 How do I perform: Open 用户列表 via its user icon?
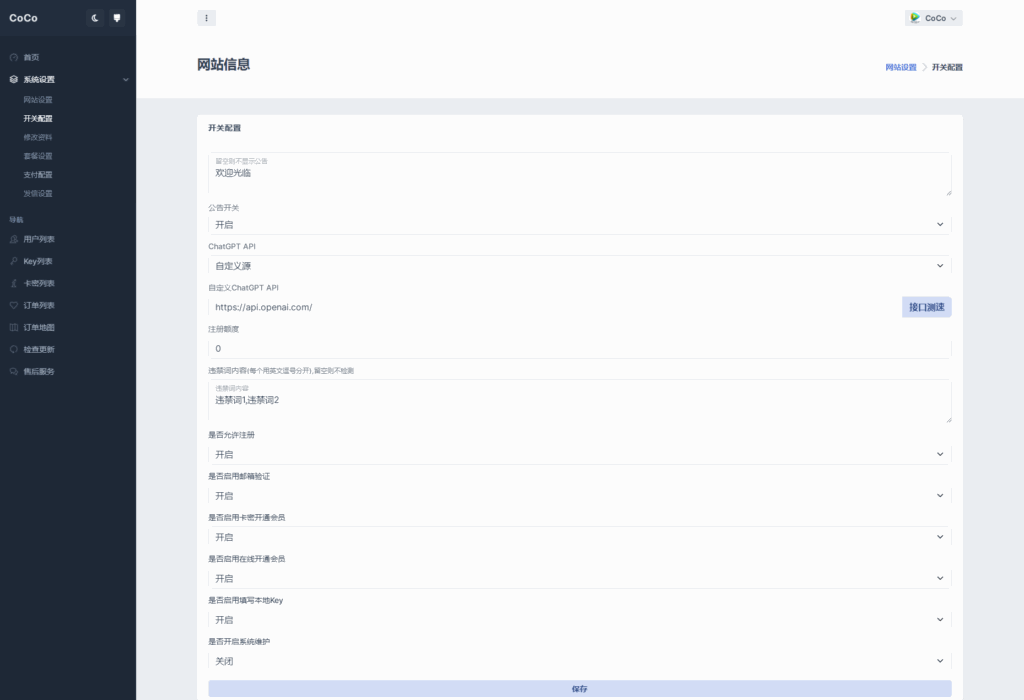pyautogui.click(x=13, y=239)
